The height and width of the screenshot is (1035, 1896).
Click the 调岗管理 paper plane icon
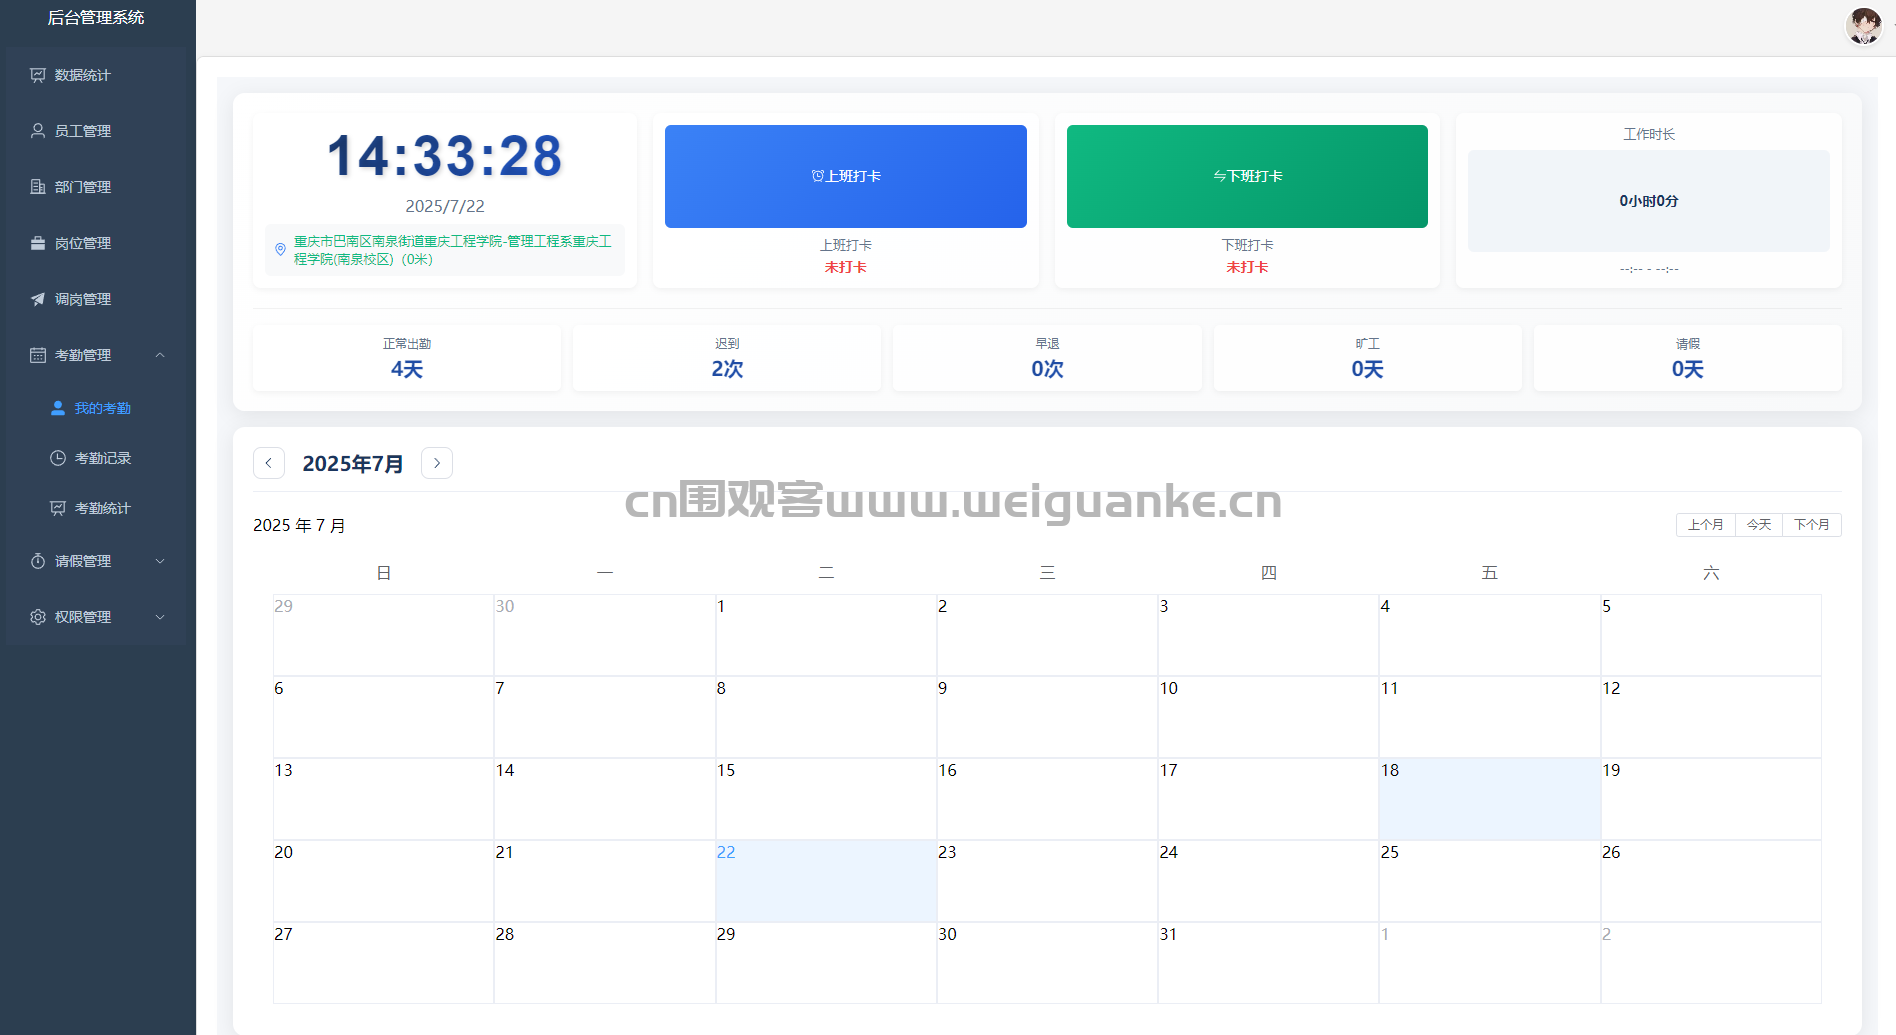[x=38, y=299]
